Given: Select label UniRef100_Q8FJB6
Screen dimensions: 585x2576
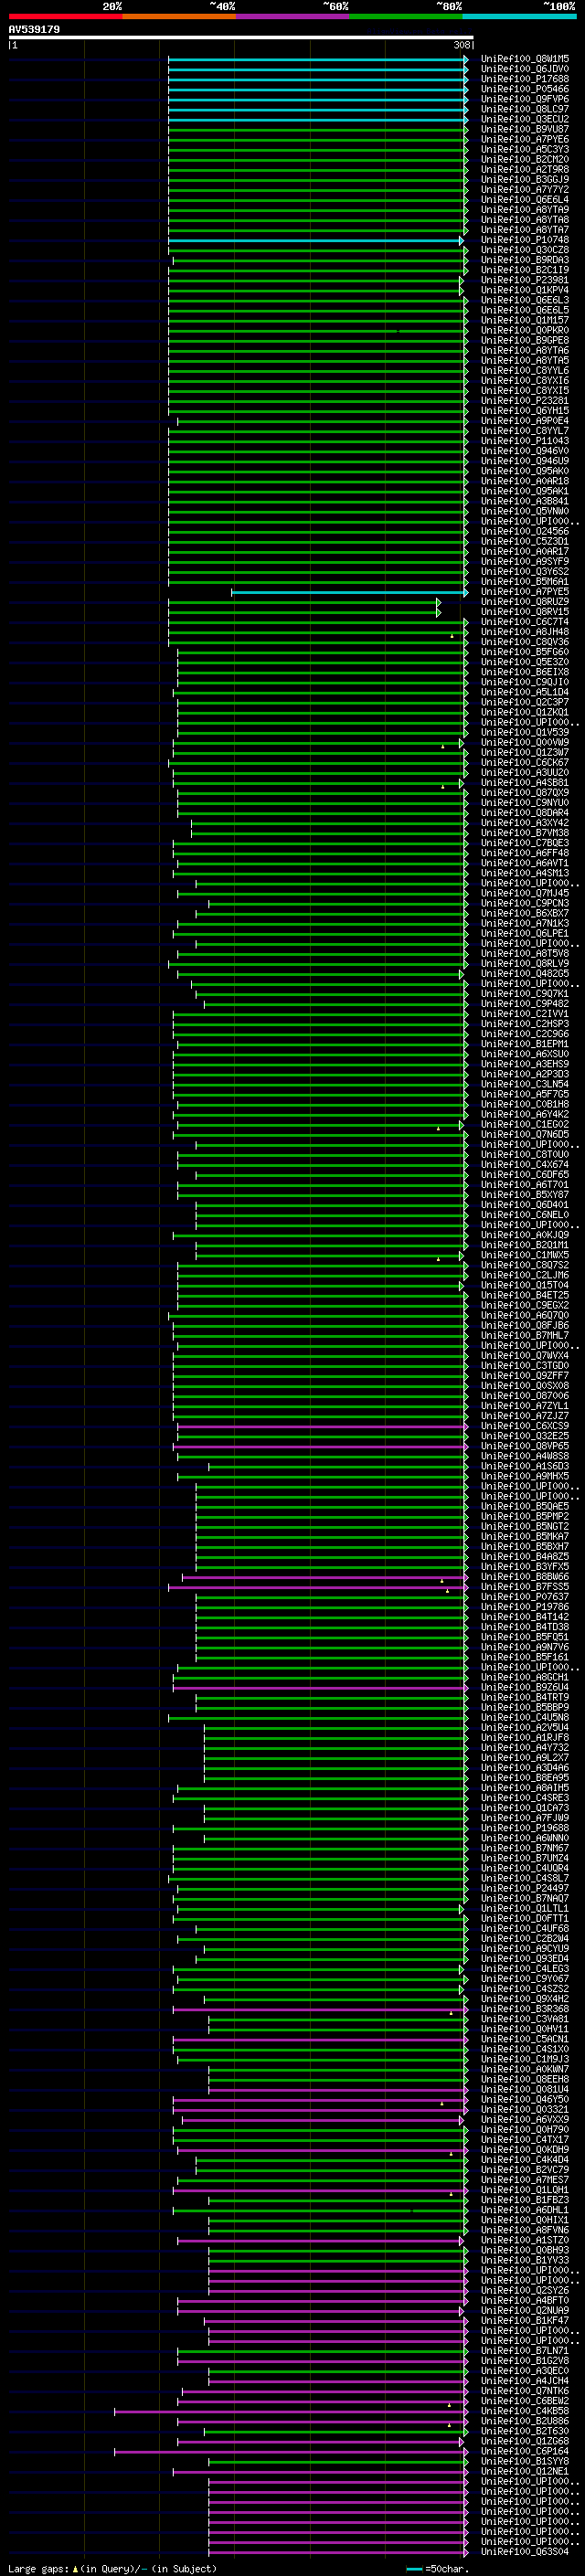Looking at the screenshot, I should point(525,1326).
